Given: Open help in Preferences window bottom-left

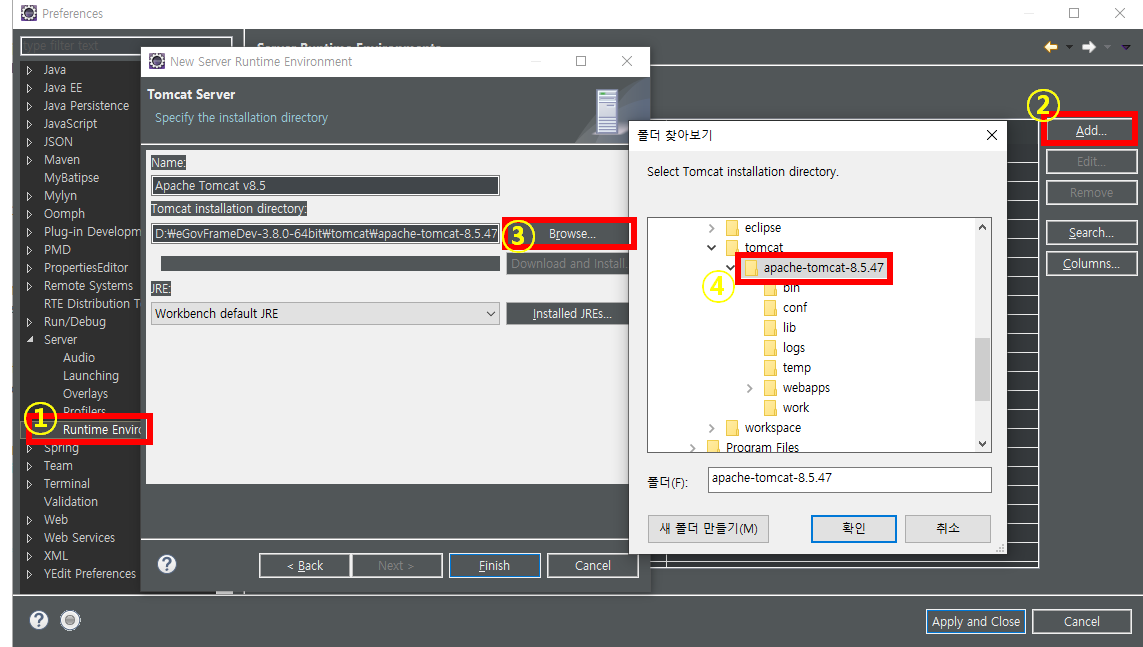Looking at the screenshot, I should [x=39, y=620].
